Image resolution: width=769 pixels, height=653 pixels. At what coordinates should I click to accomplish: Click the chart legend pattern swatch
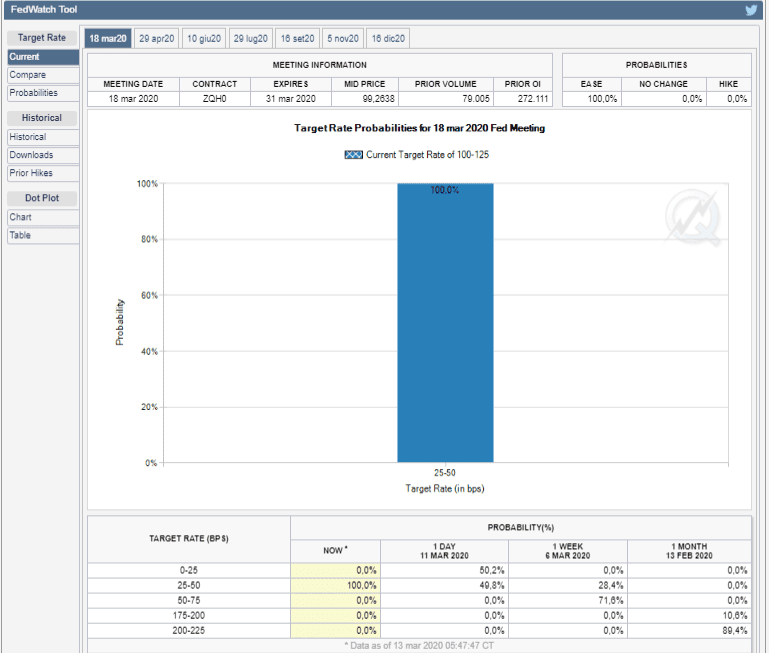353,155
